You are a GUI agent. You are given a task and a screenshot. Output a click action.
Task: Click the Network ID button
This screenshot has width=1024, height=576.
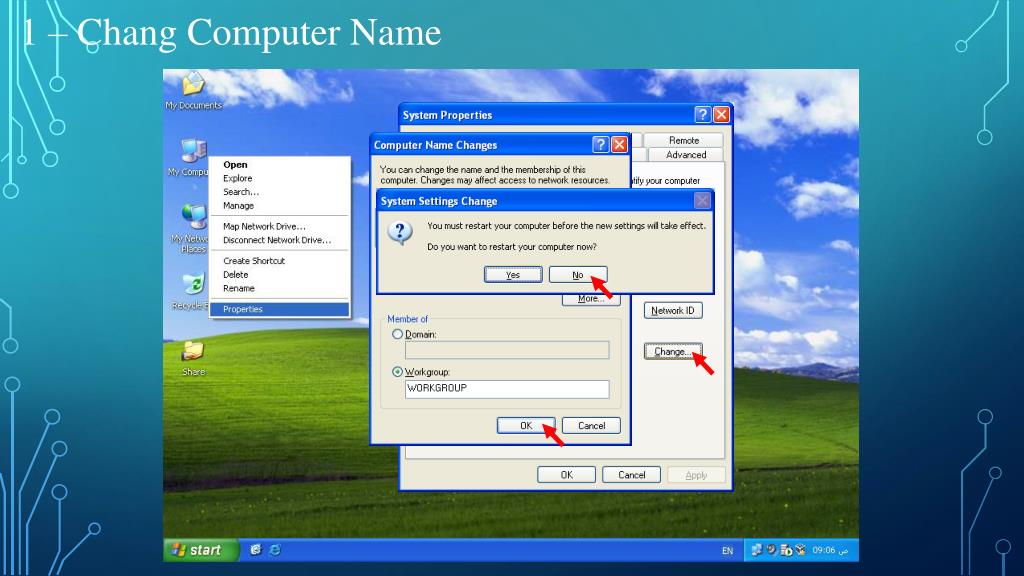click(x=673, y=311)
